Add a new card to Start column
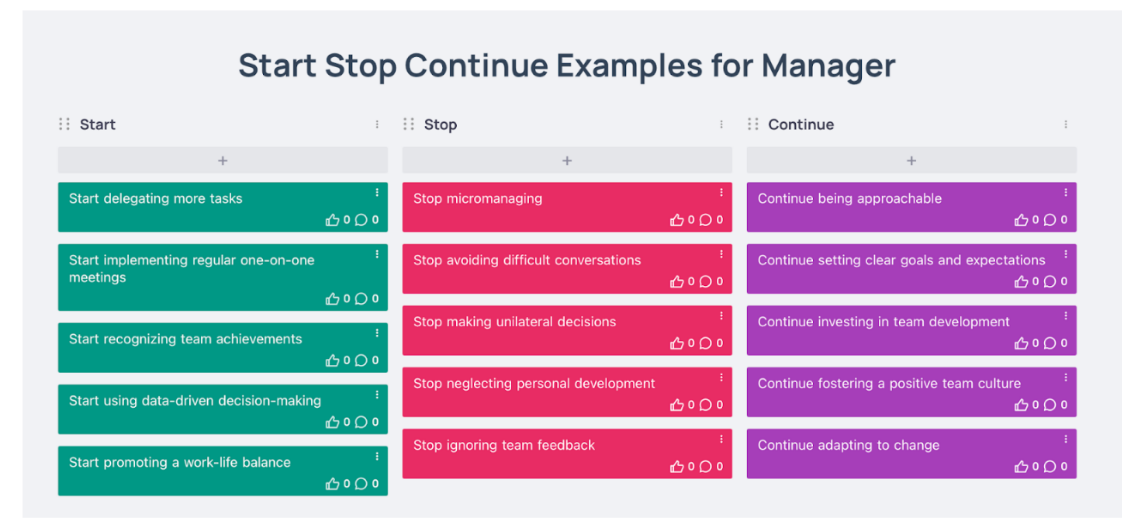This screenshot has height=527, width=1141. 222,160
